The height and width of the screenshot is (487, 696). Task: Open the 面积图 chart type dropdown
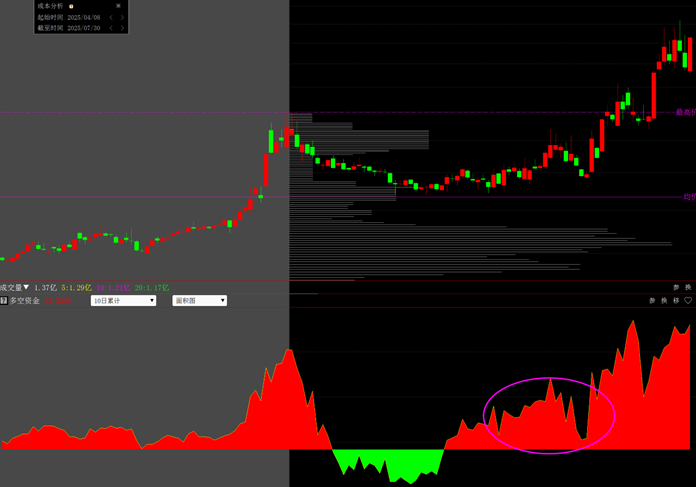[x=199, y=300]
